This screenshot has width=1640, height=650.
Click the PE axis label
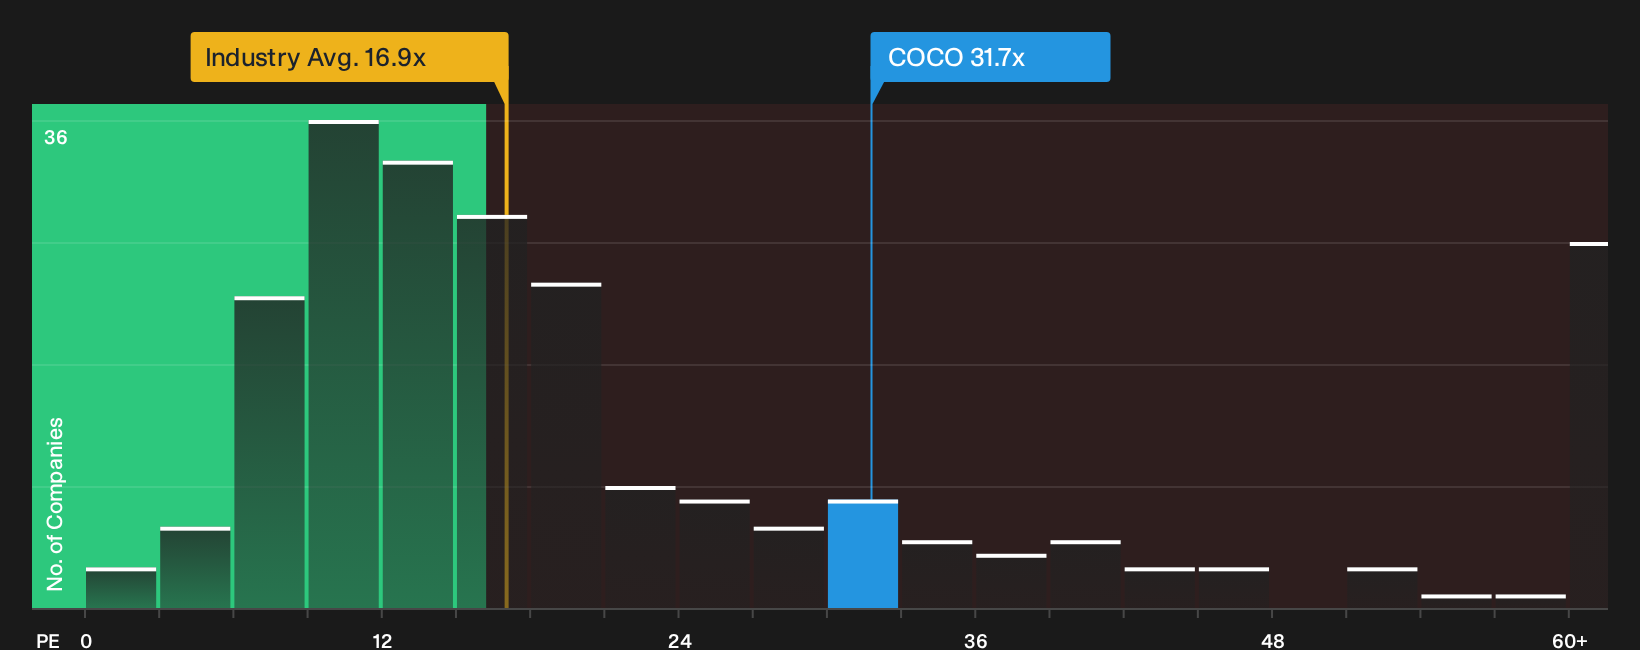click(48, 641)
